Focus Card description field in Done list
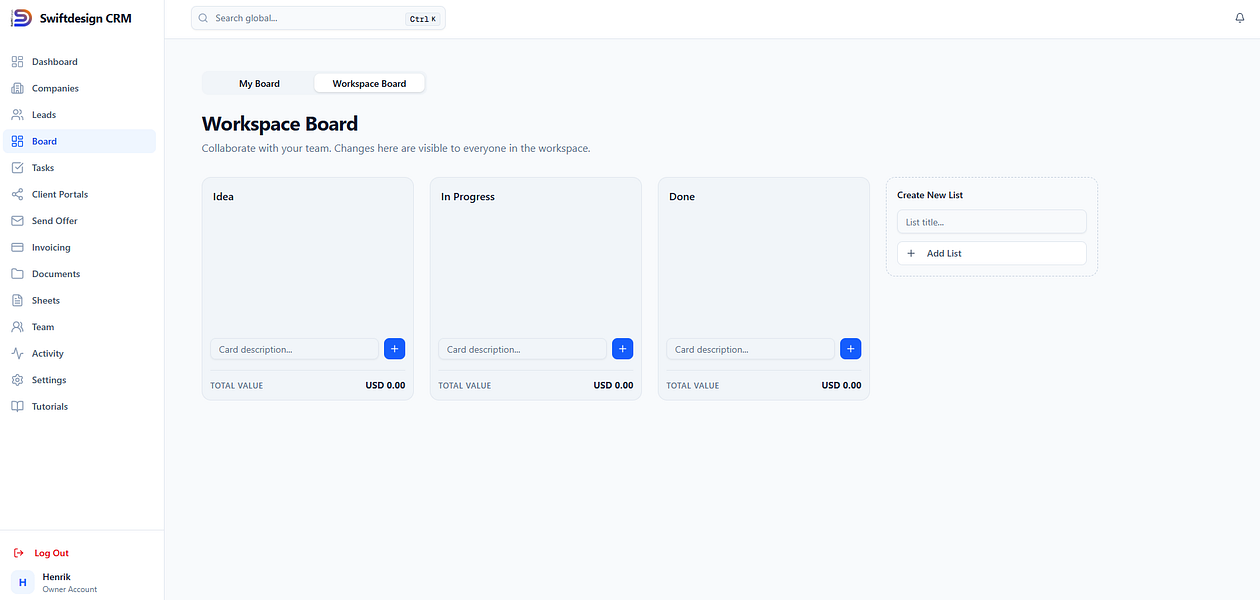The image size is (1260, 600). click(751, 349)
